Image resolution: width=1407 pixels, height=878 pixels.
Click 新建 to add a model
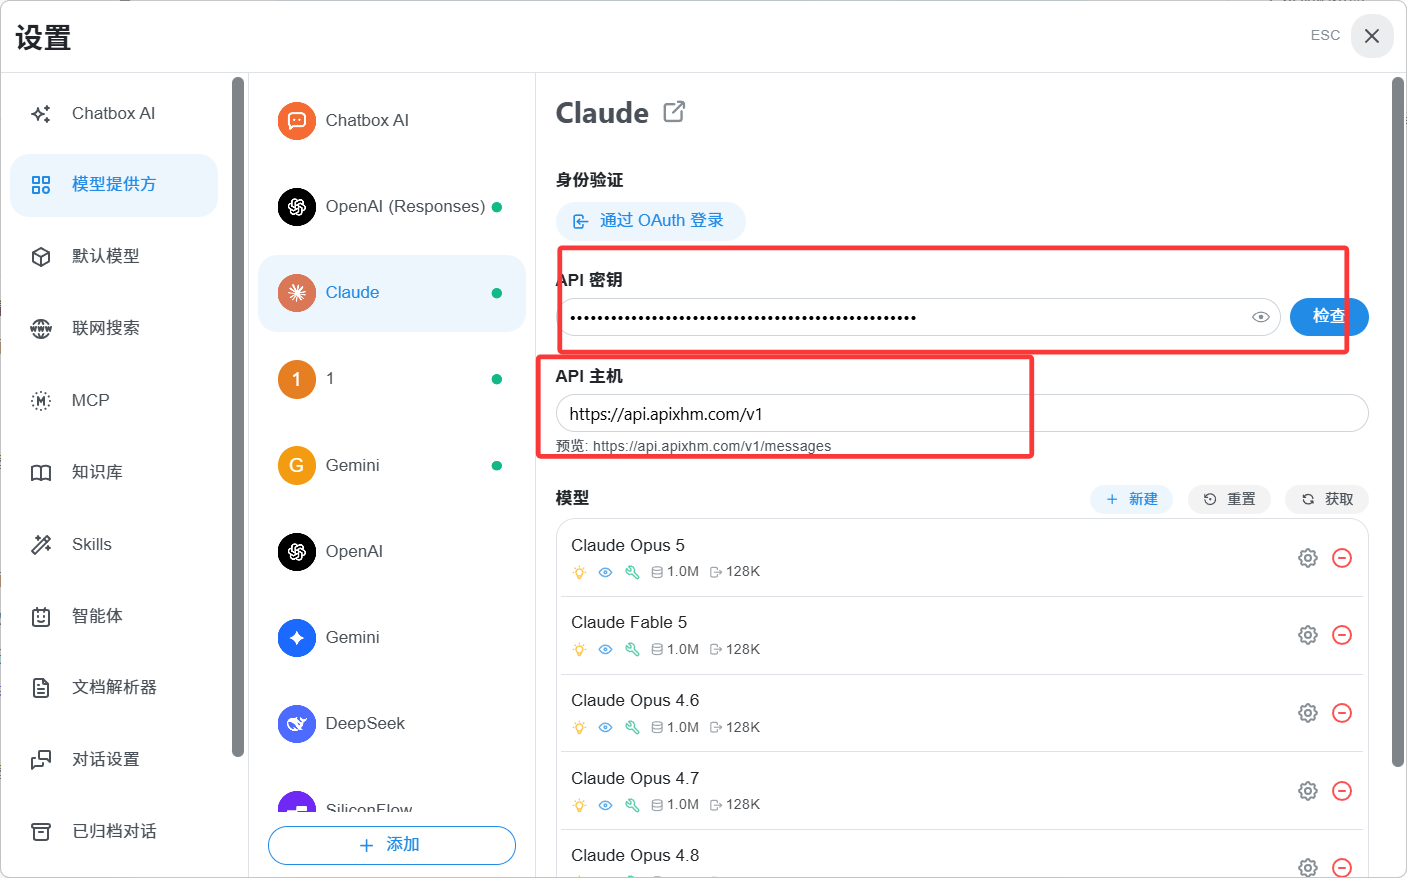pyautogui.click(x=1131, y=499)
